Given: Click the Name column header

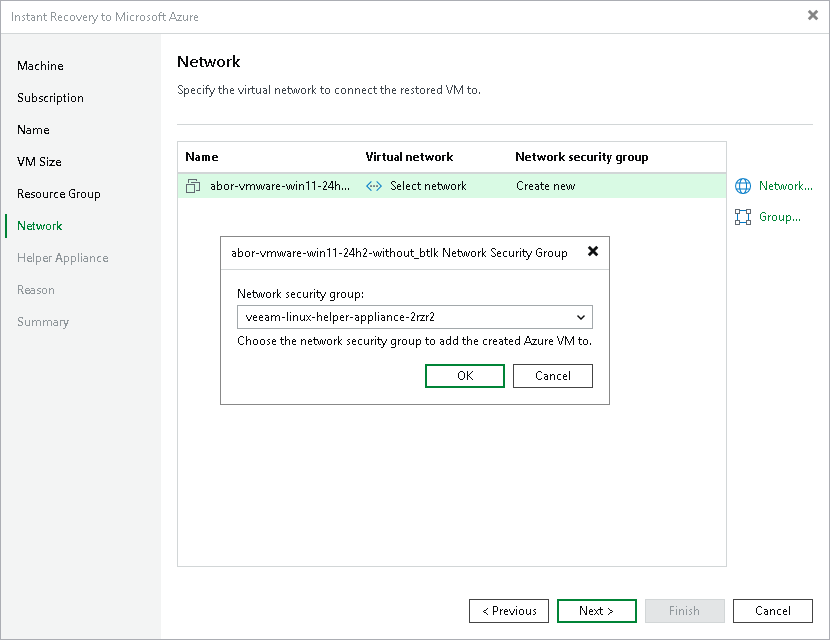Looking at the screenshot, I should (x=202, y=157).
